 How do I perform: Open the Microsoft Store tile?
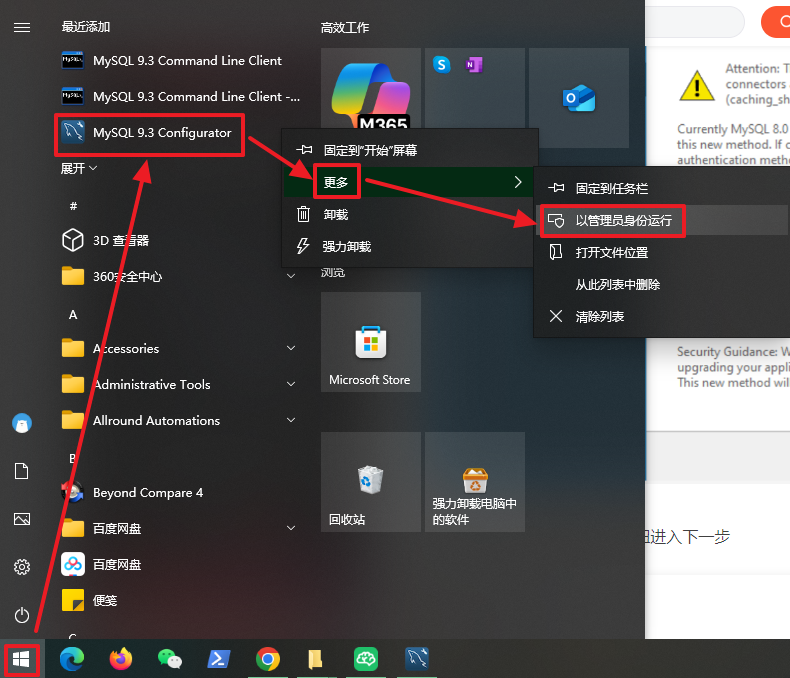point(371,342)
